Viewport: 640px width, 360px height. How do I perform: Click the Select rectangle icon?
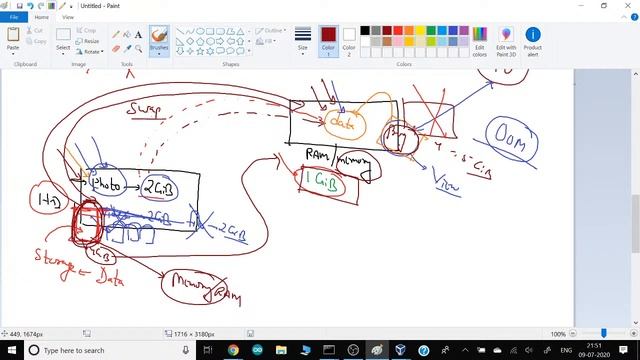(63, 34)
